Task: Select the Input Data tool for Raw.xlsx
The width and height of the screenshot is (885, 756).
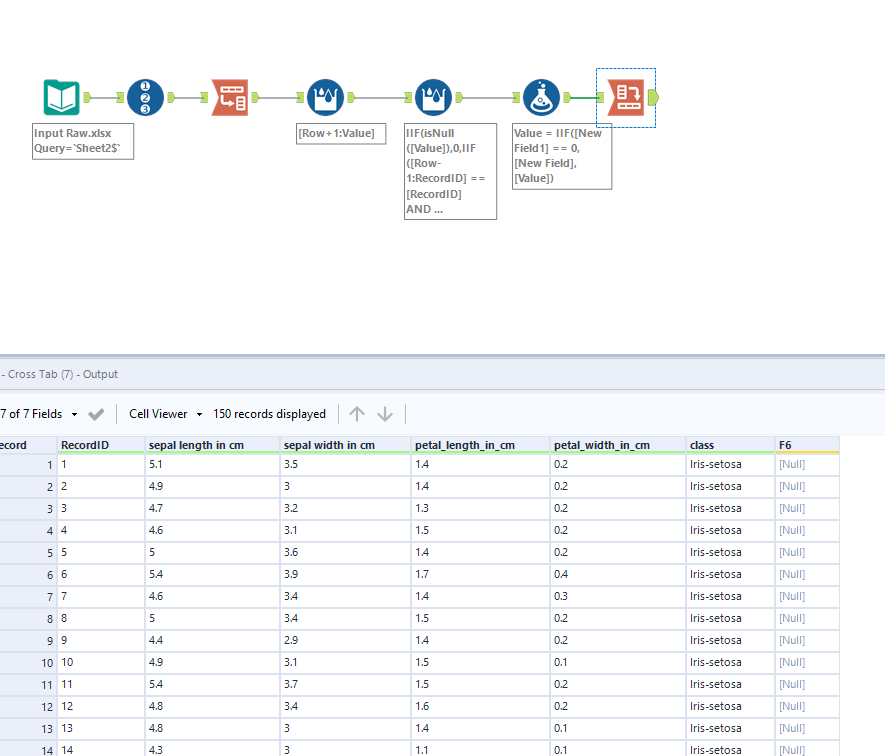Action: click(x=61, y=97)
